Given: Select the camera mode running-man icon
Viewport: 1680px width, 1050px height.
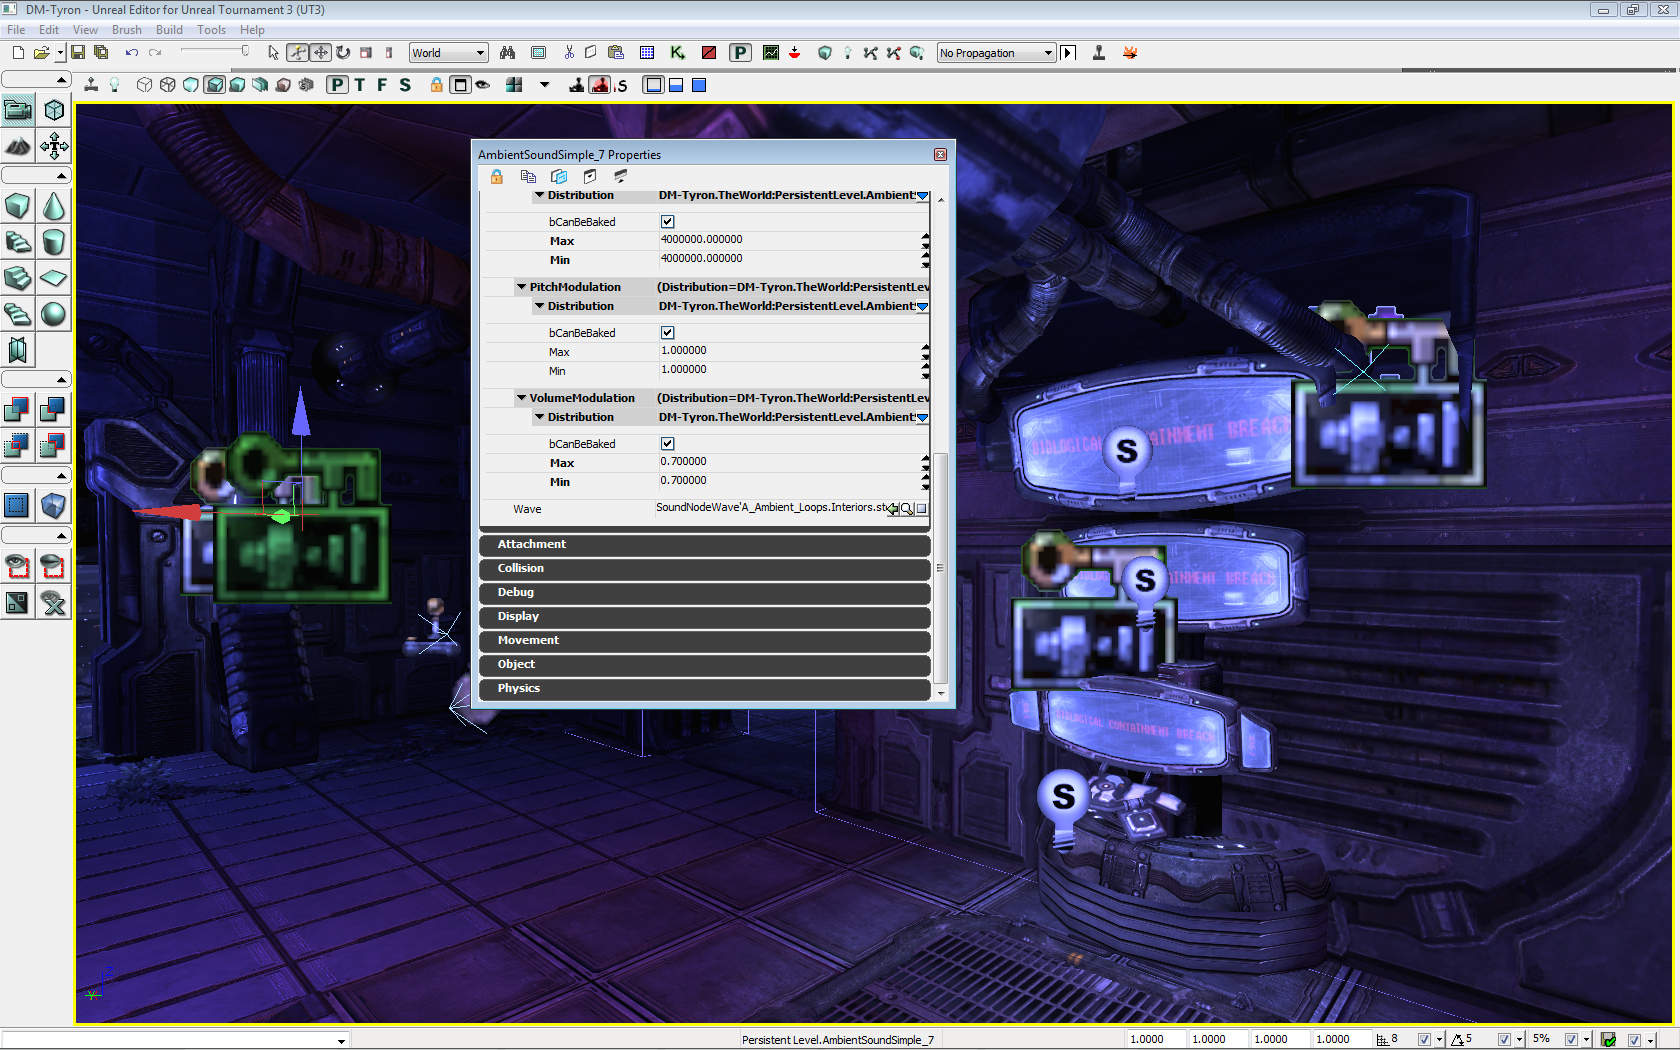Looking at the screenshot, I should tap(298, 53).
